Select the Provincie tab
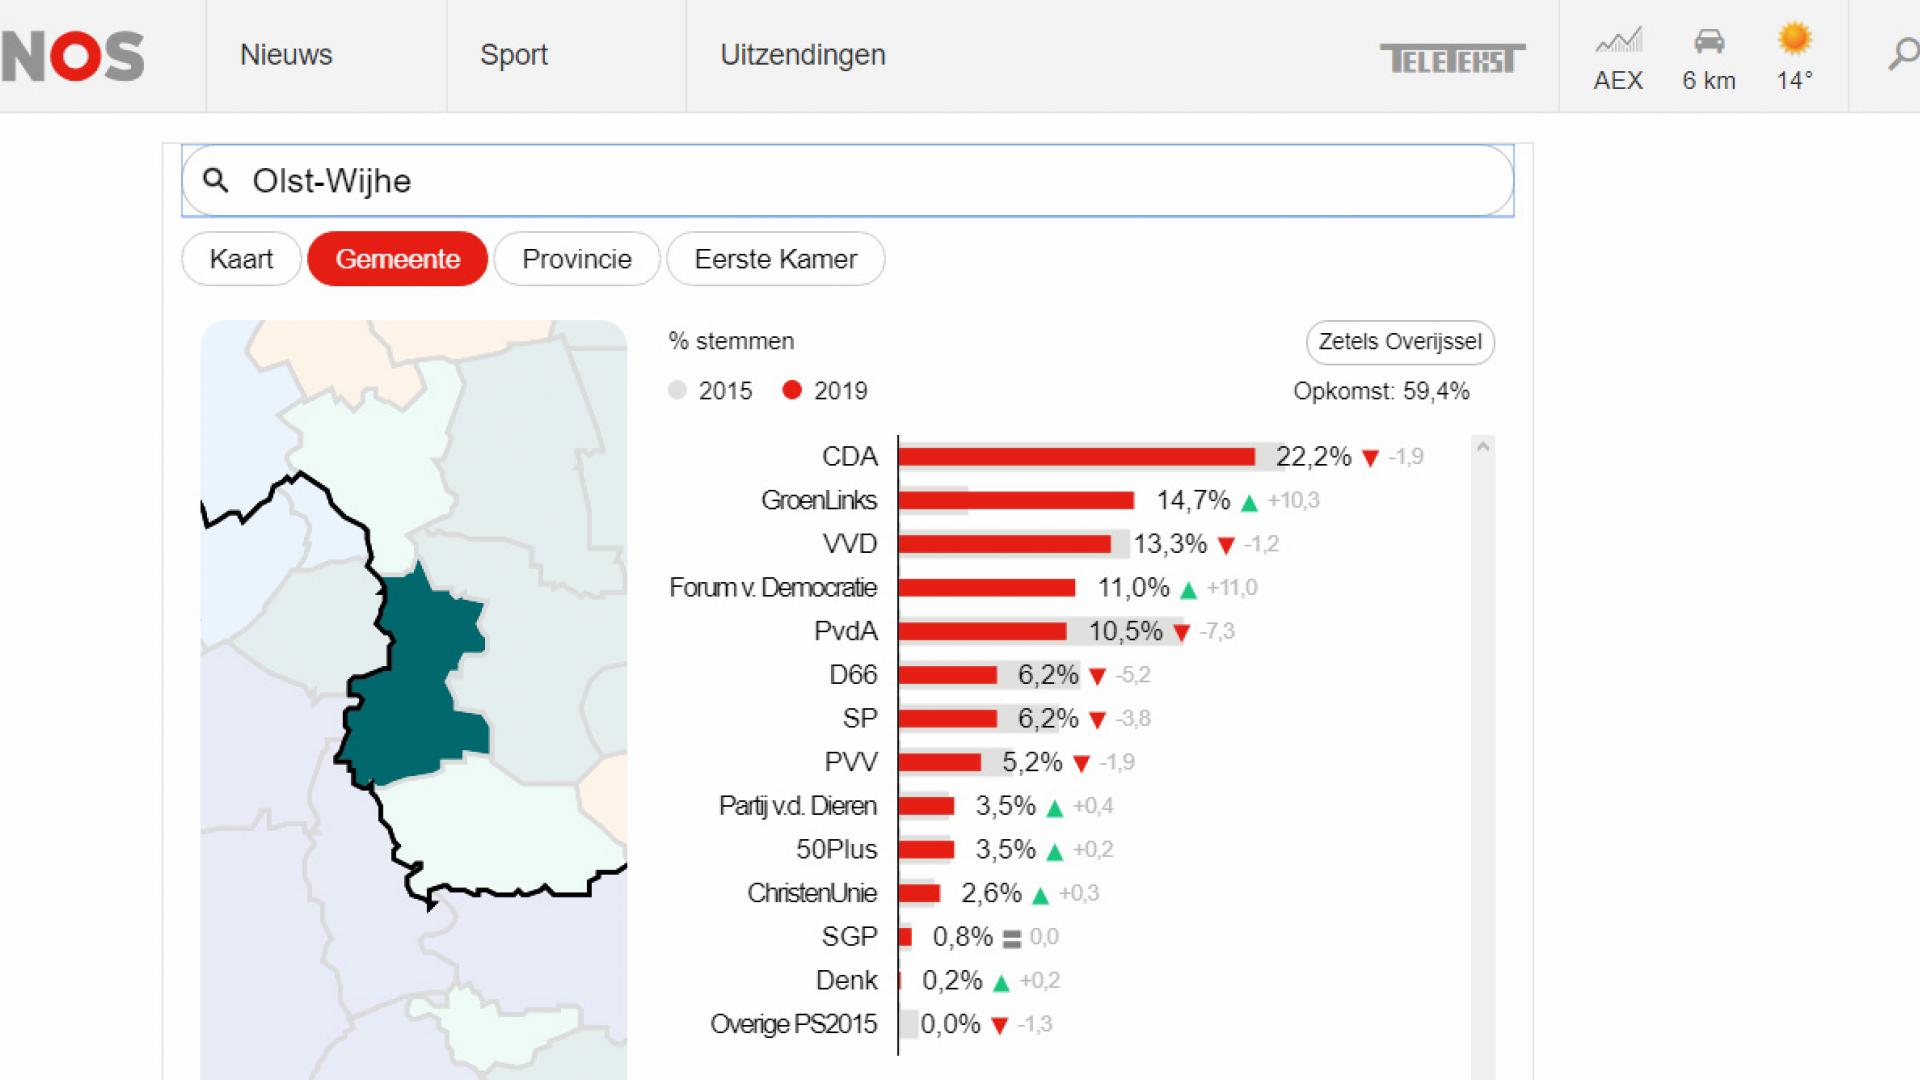The image size is (1920, 1080). pos(577,259)
